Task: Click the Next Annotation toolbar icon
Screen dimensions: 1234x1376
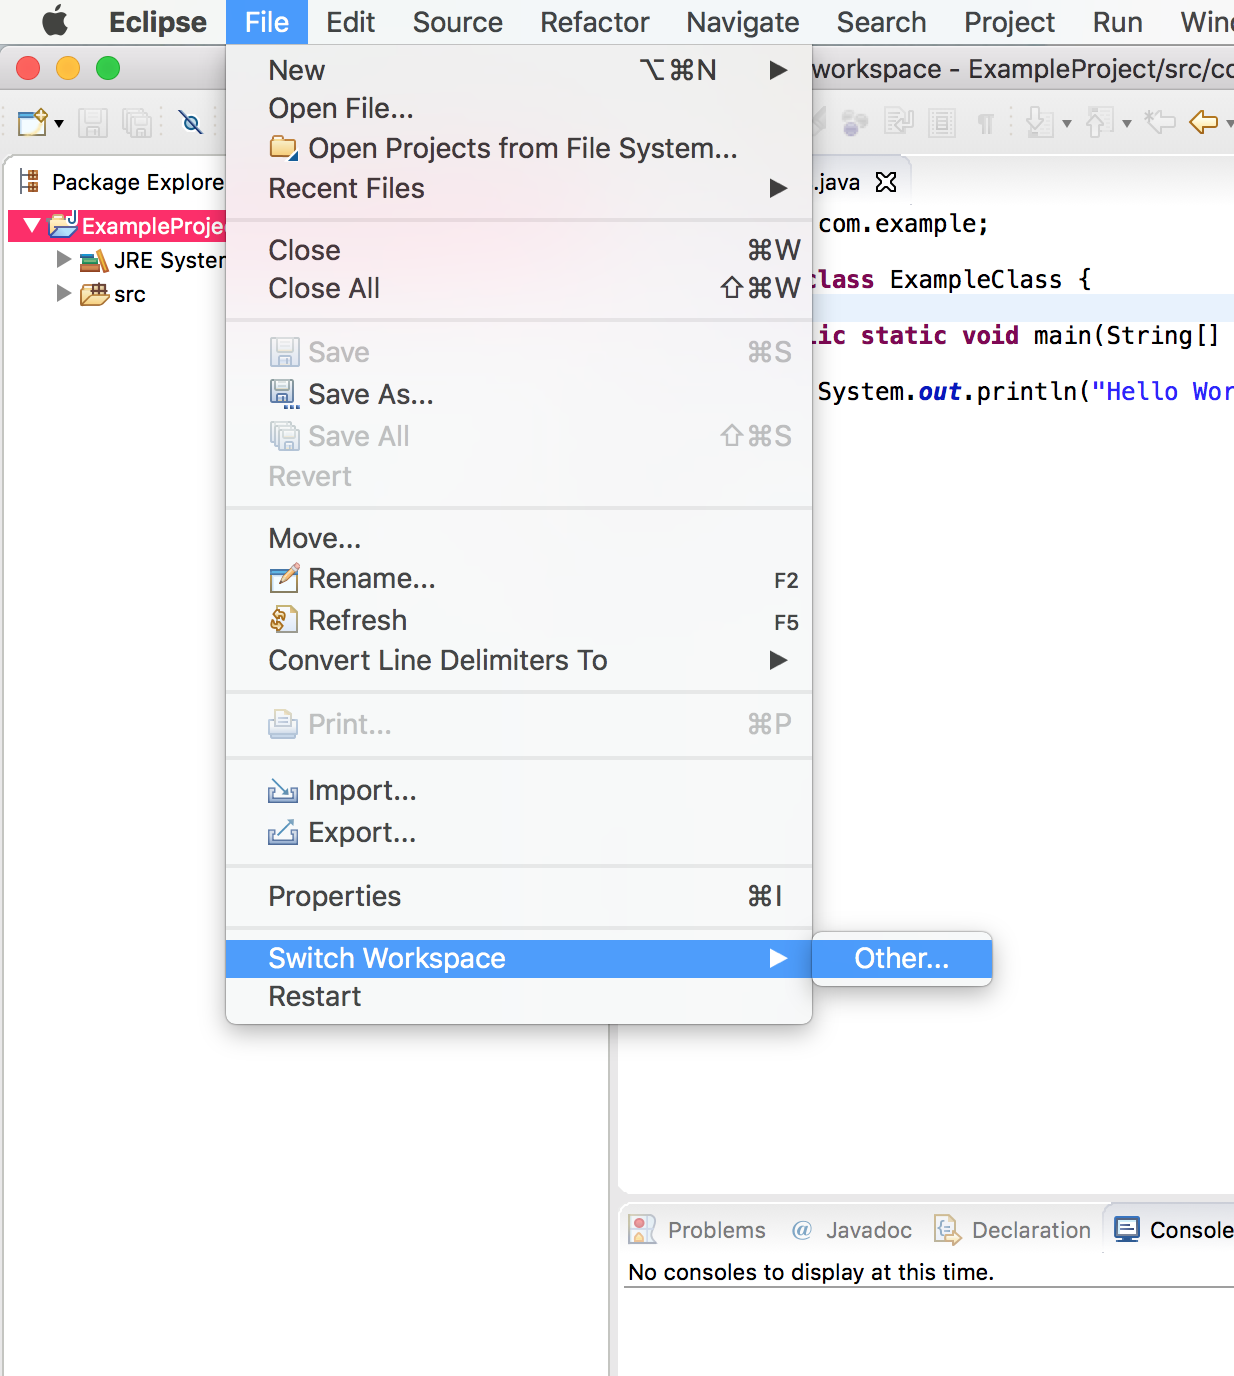Action: (1040, 123)
